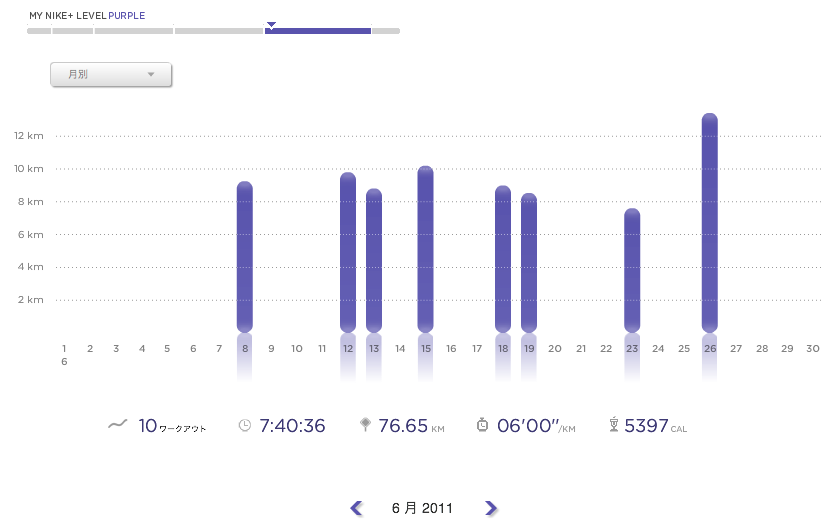Select the bar for day 26
This screenshot has width=836, height=528.
click(x=710, y=222)
